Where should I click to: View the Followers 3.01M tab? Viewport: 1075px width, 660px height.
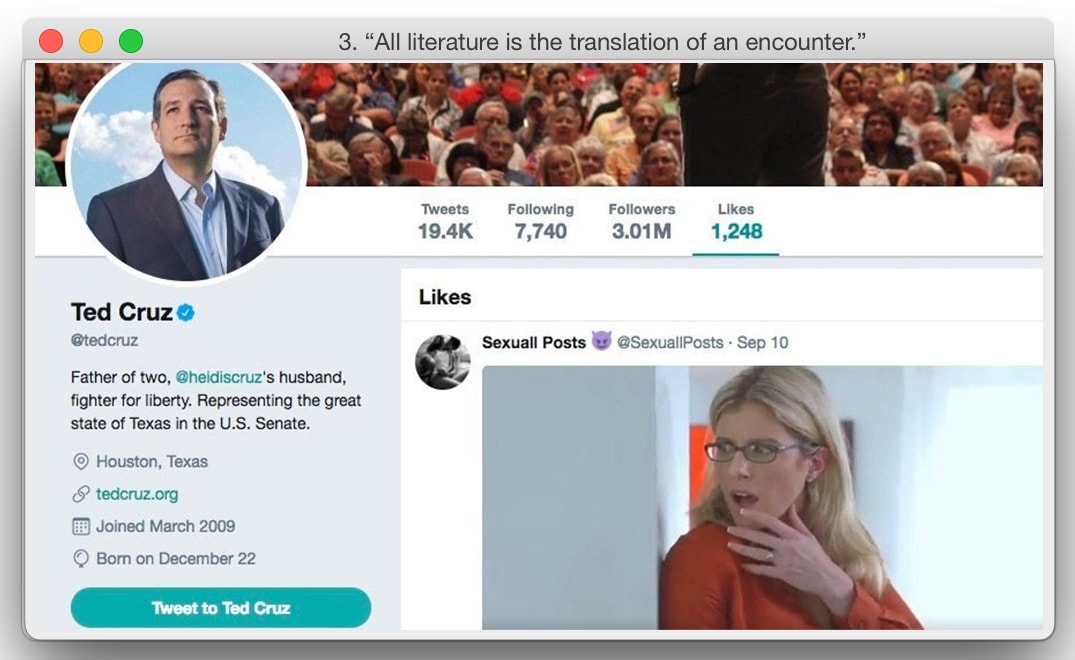[642, 221]
